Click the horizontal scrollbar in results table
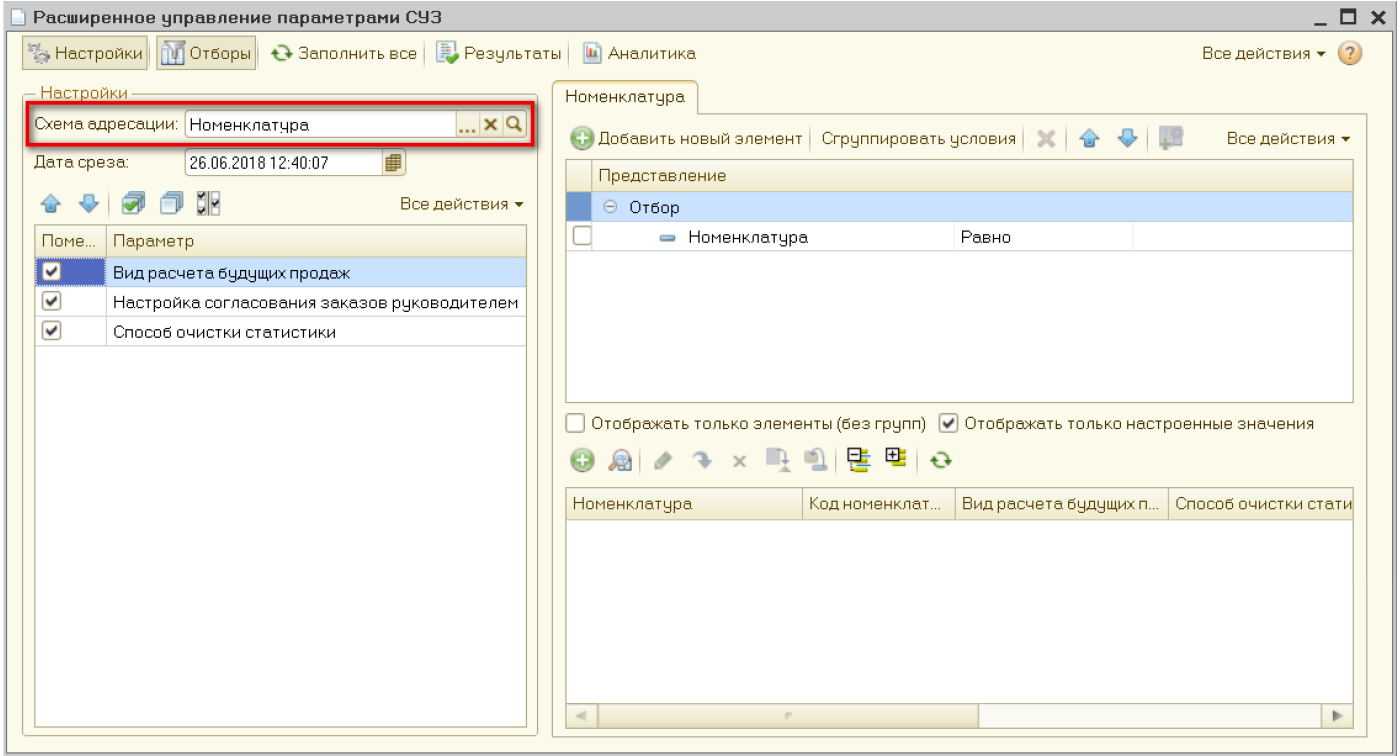 788,716
